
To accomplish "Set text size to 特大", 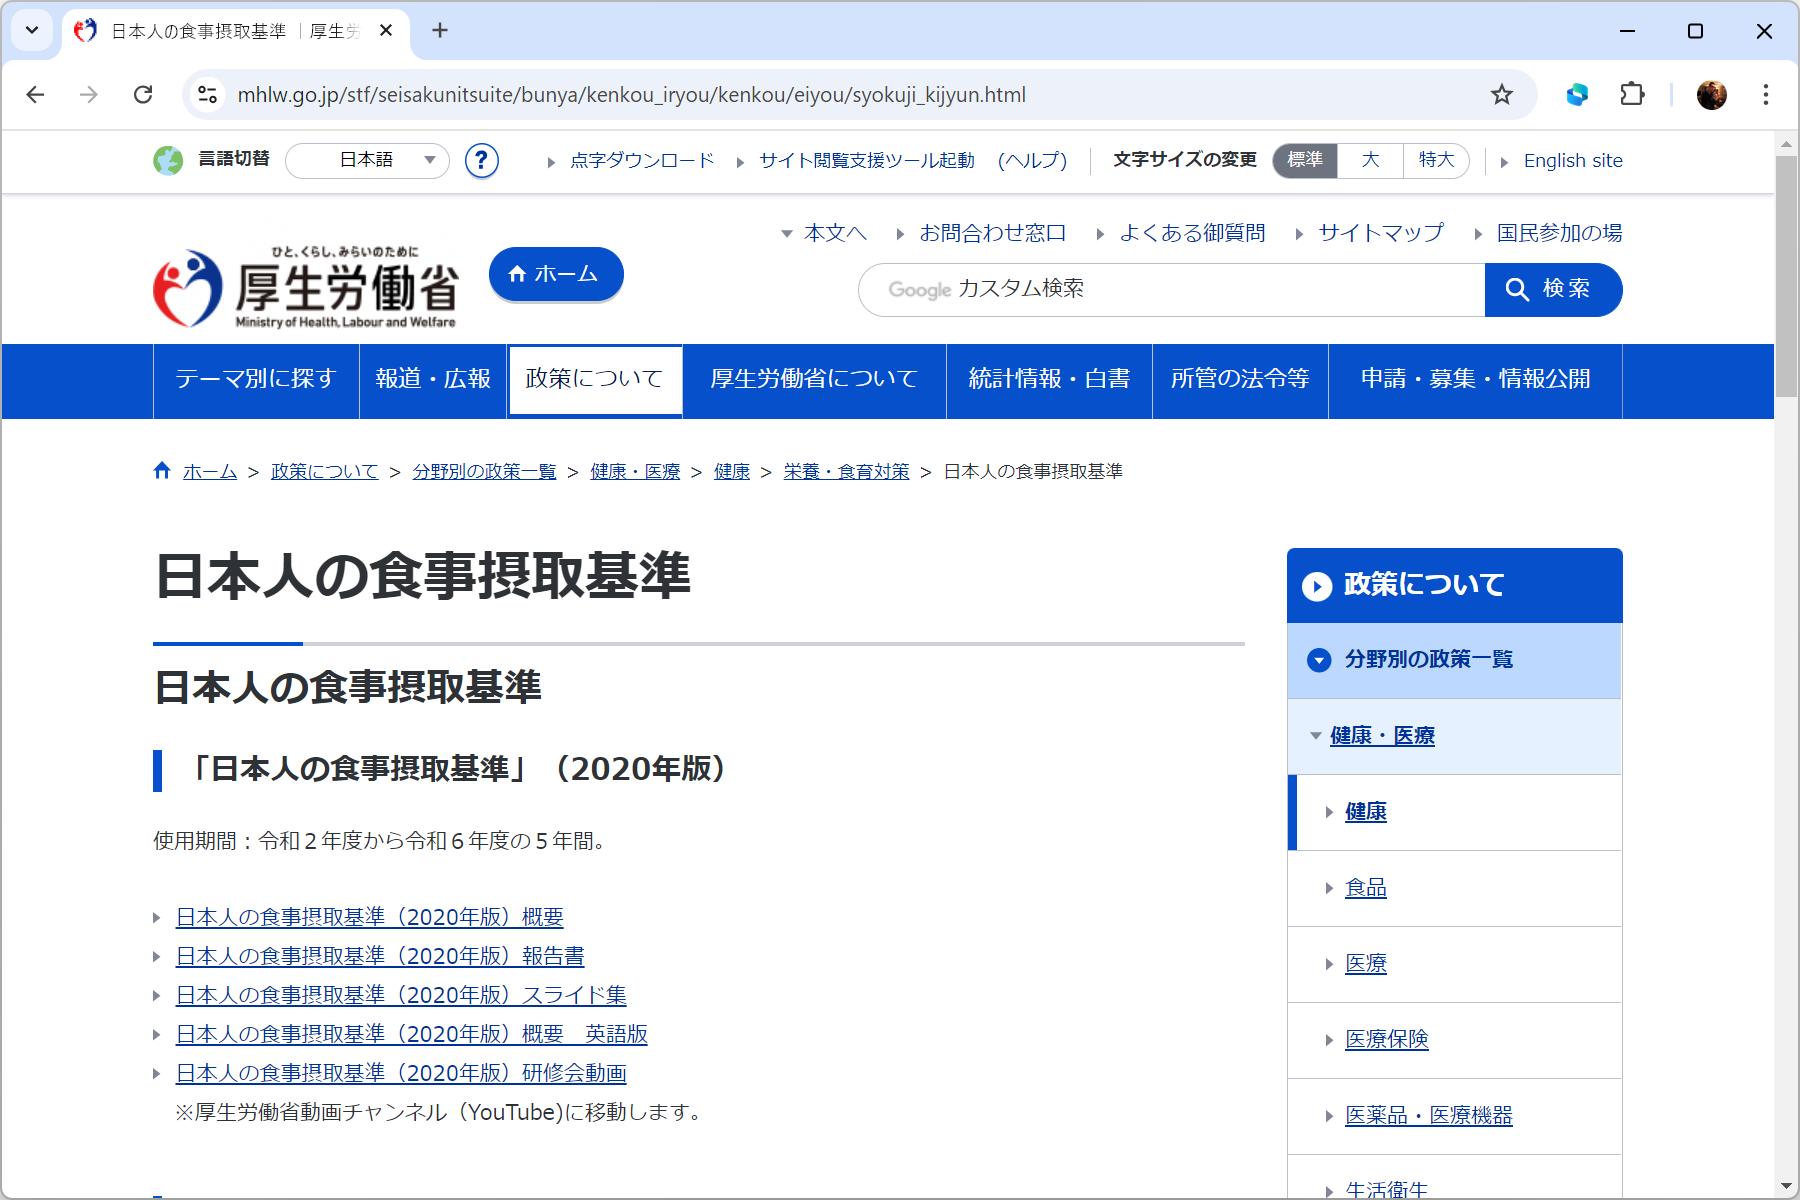I will (1436, 160).
